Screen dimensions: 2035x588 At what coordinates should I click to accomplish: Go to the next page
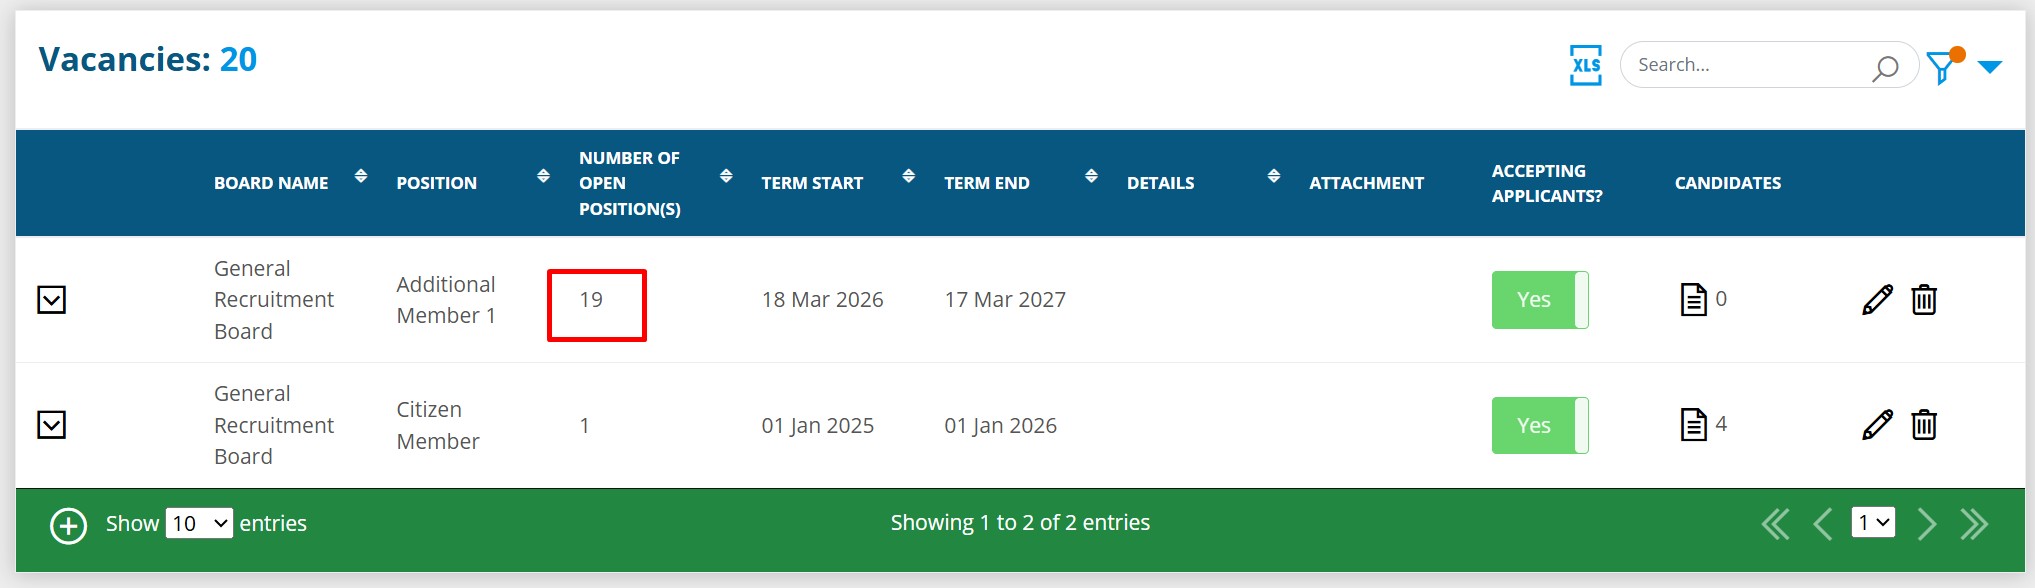(1926, 524)
